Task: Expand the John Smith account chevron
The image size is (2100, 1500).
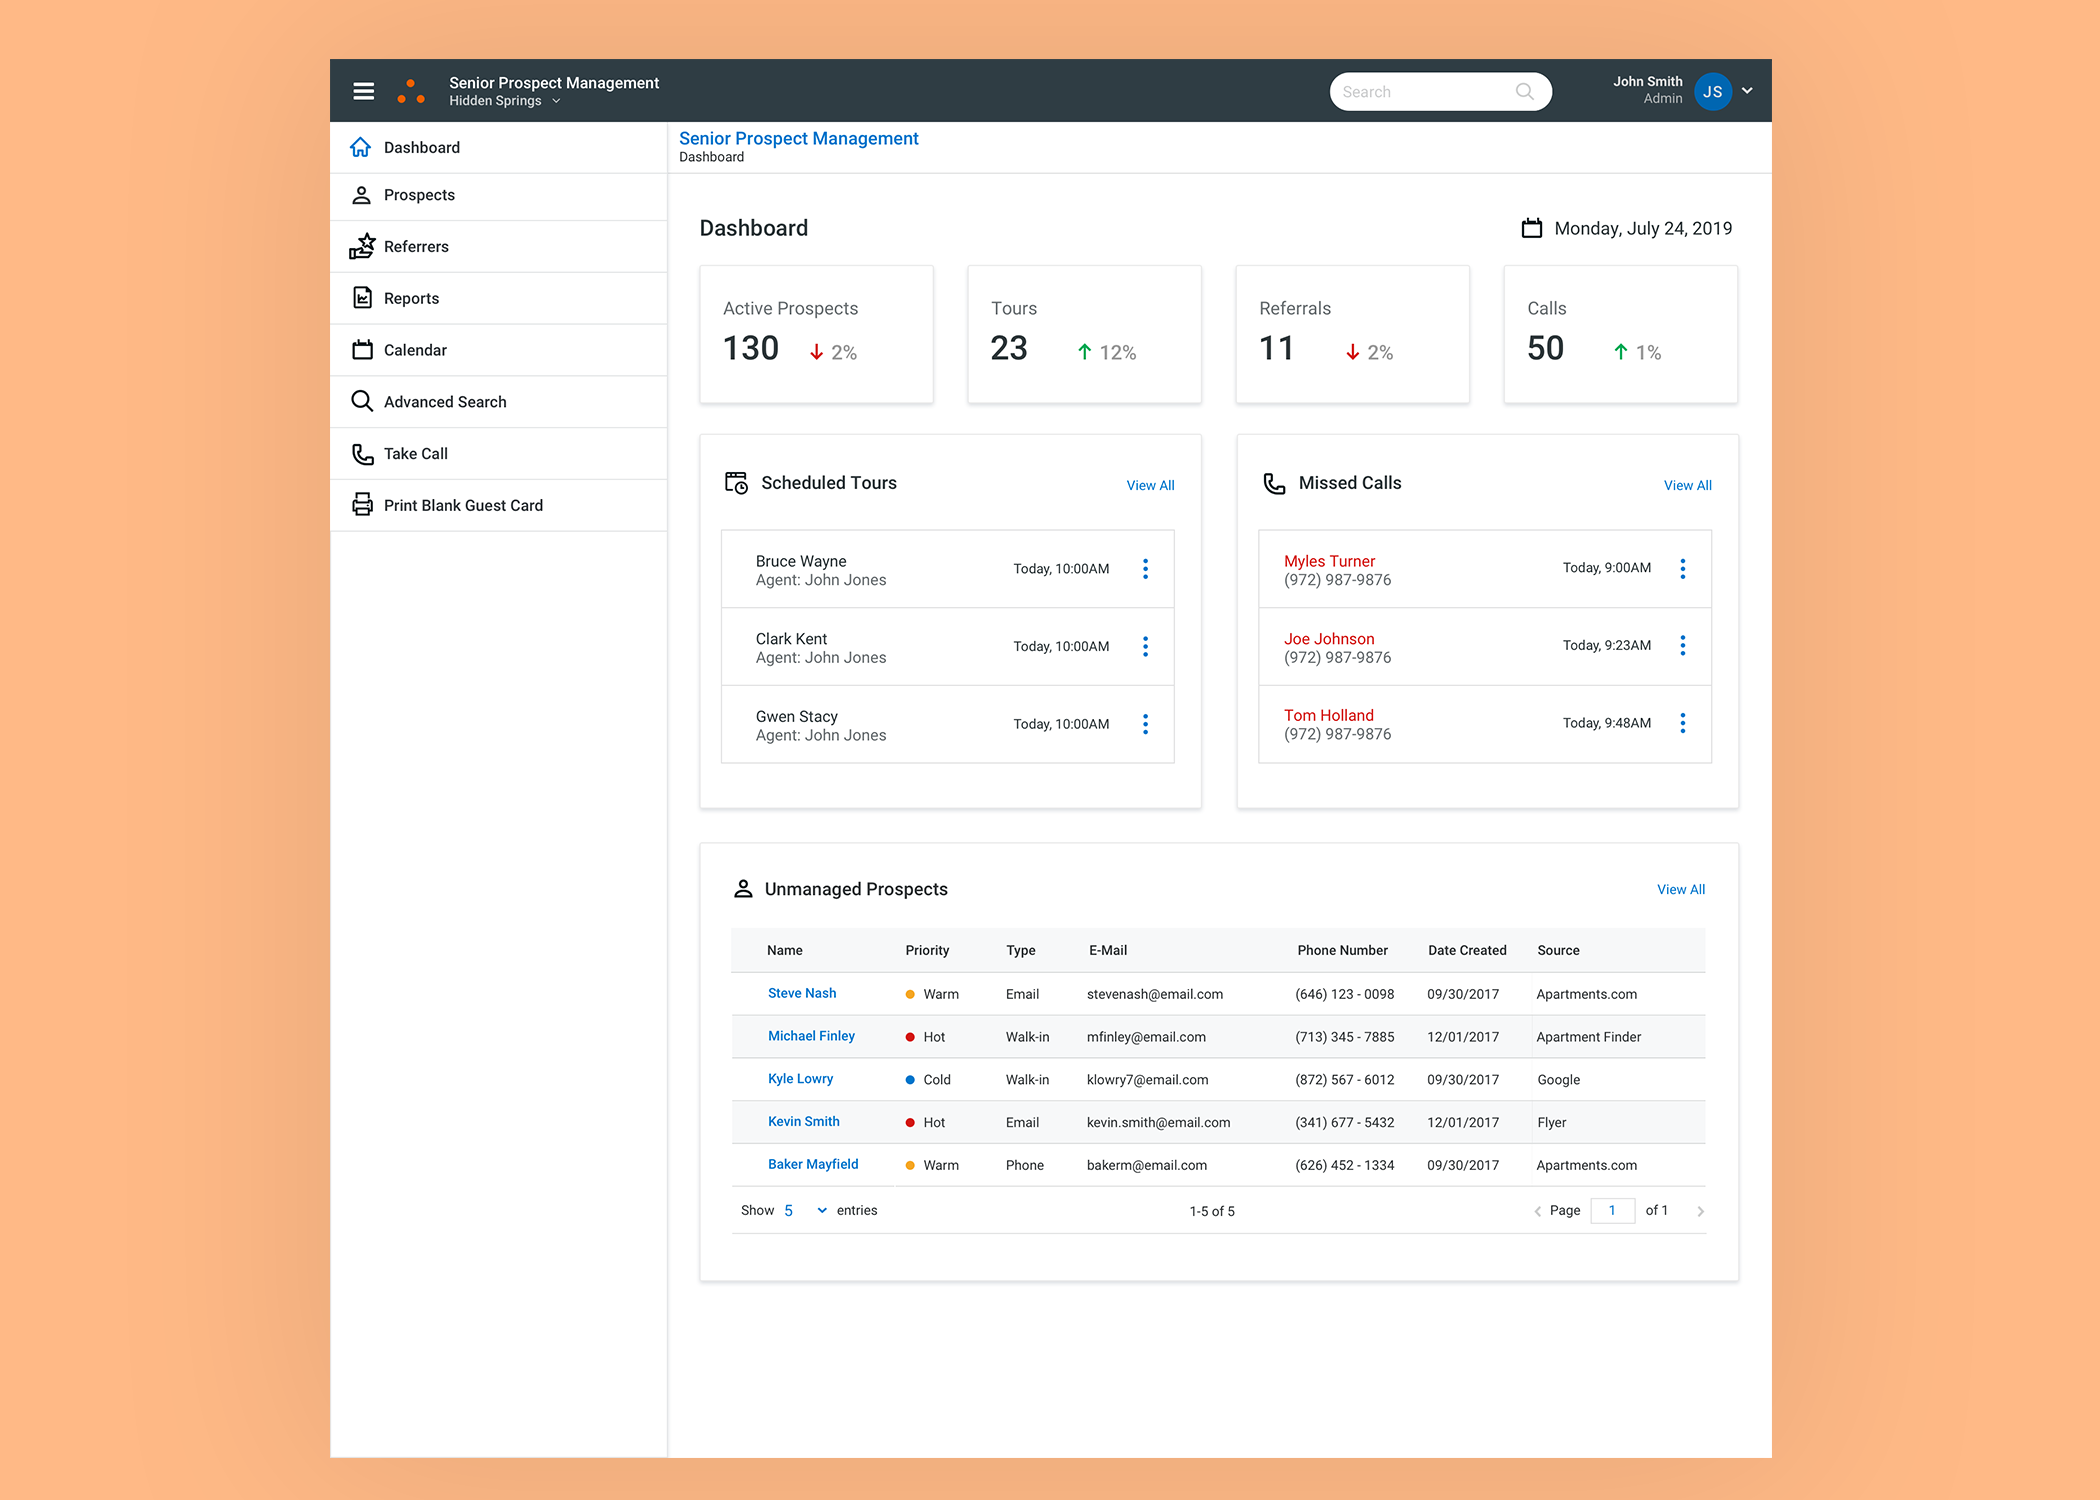Action: pyautogui.click(x=1747, y=91)
